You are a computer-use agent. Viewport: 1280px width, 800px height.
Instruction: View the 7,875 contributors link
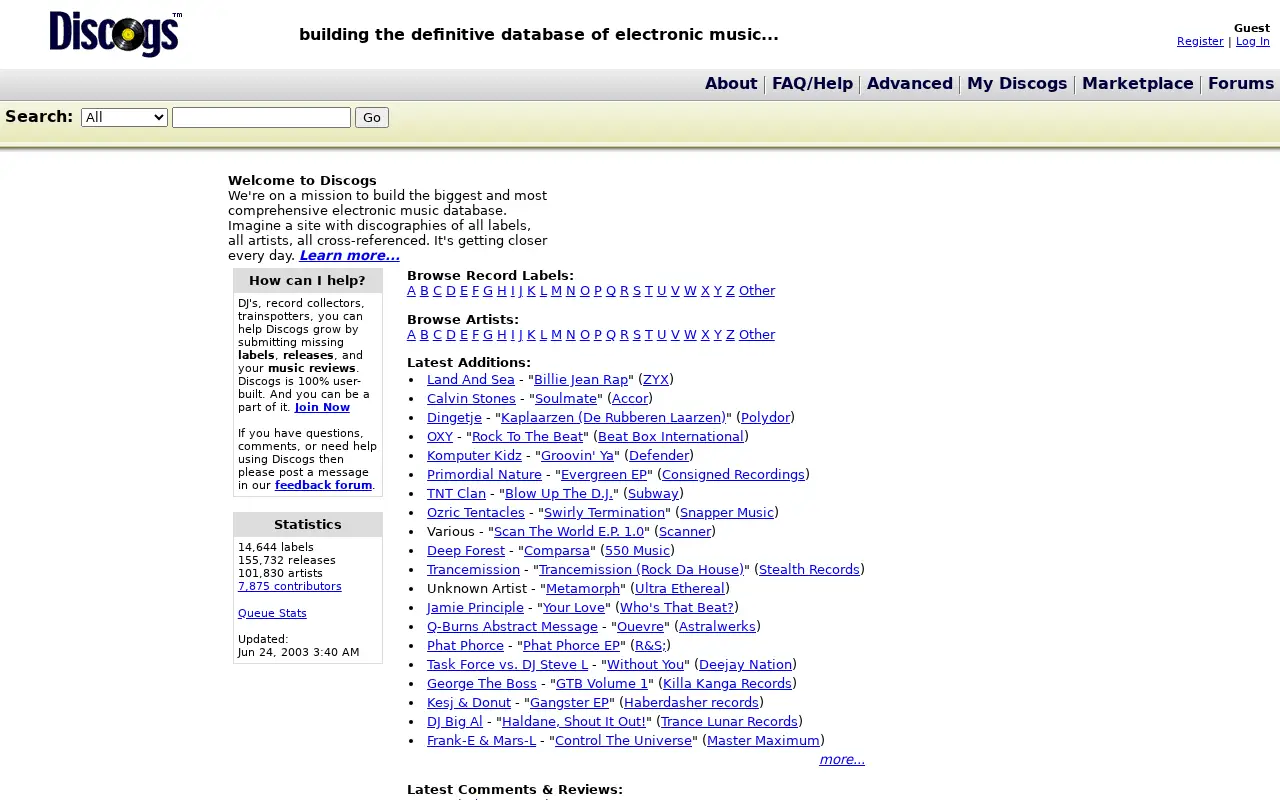(290, 586)
